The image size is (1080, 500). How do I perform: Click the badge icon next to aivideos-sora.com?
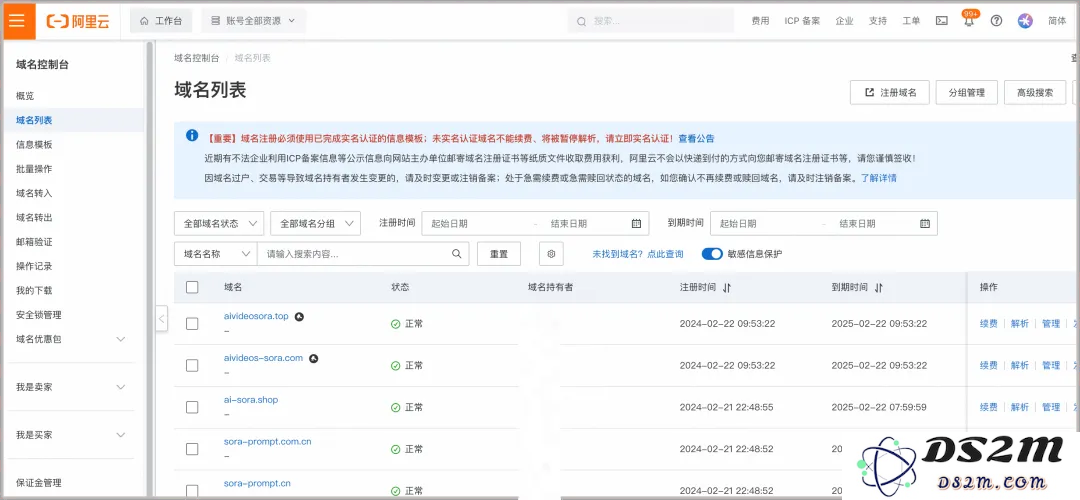pyautogui.click(x=313, y=358)
